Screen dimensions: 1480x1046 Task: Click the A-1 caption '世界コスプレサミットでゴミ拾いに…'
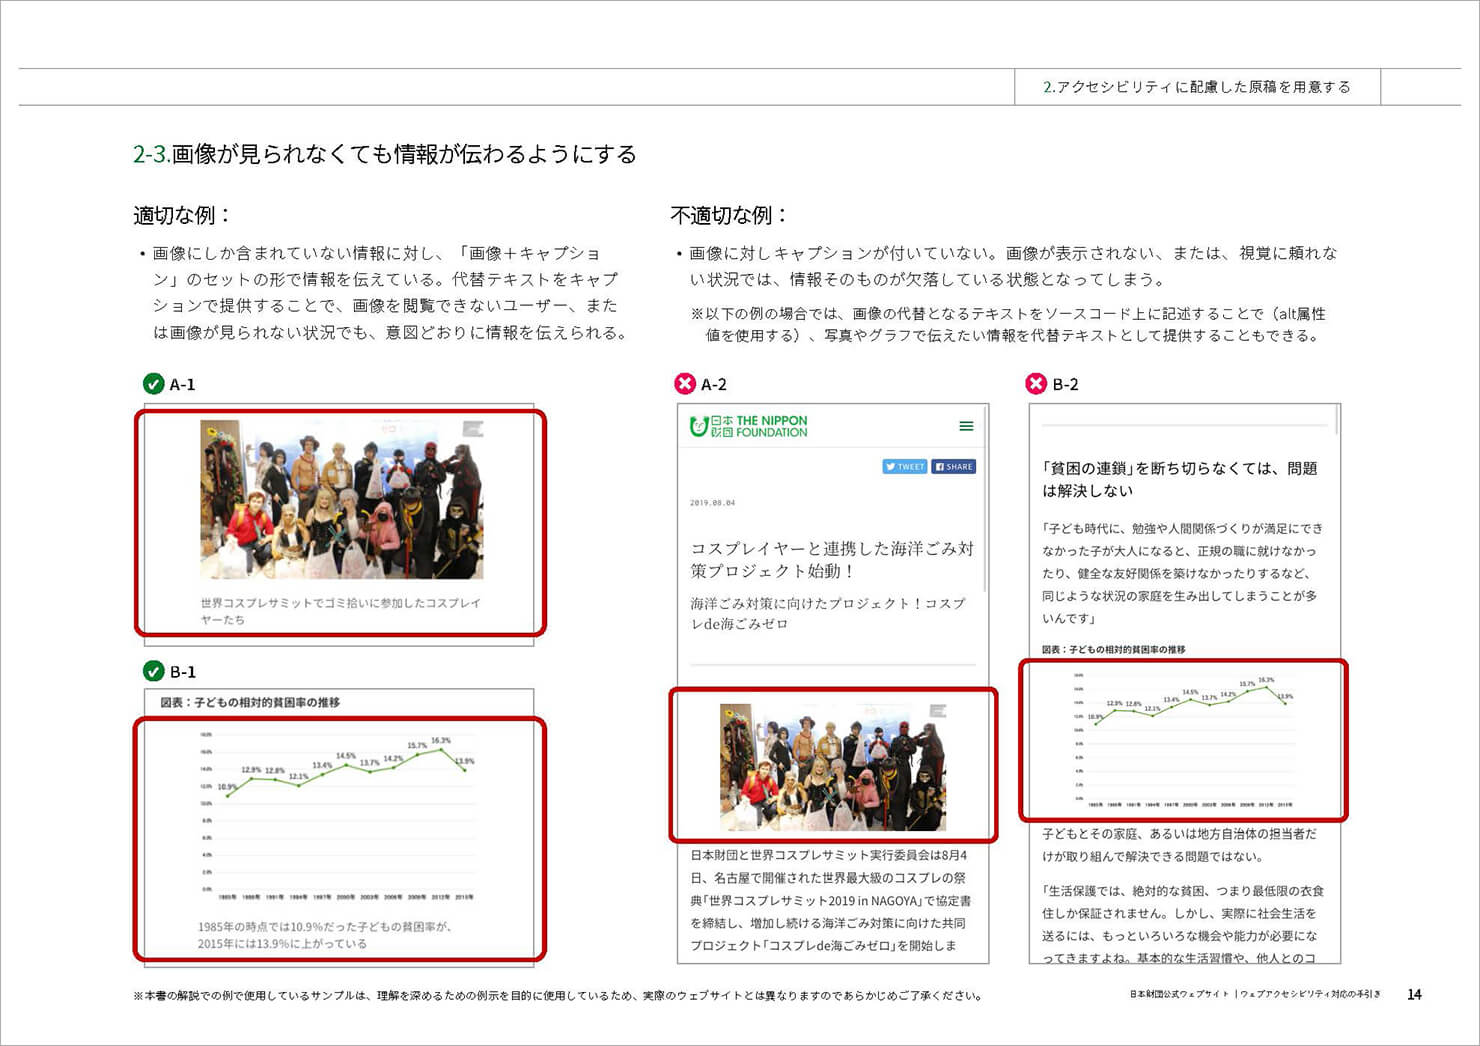(x=341, y=611)
